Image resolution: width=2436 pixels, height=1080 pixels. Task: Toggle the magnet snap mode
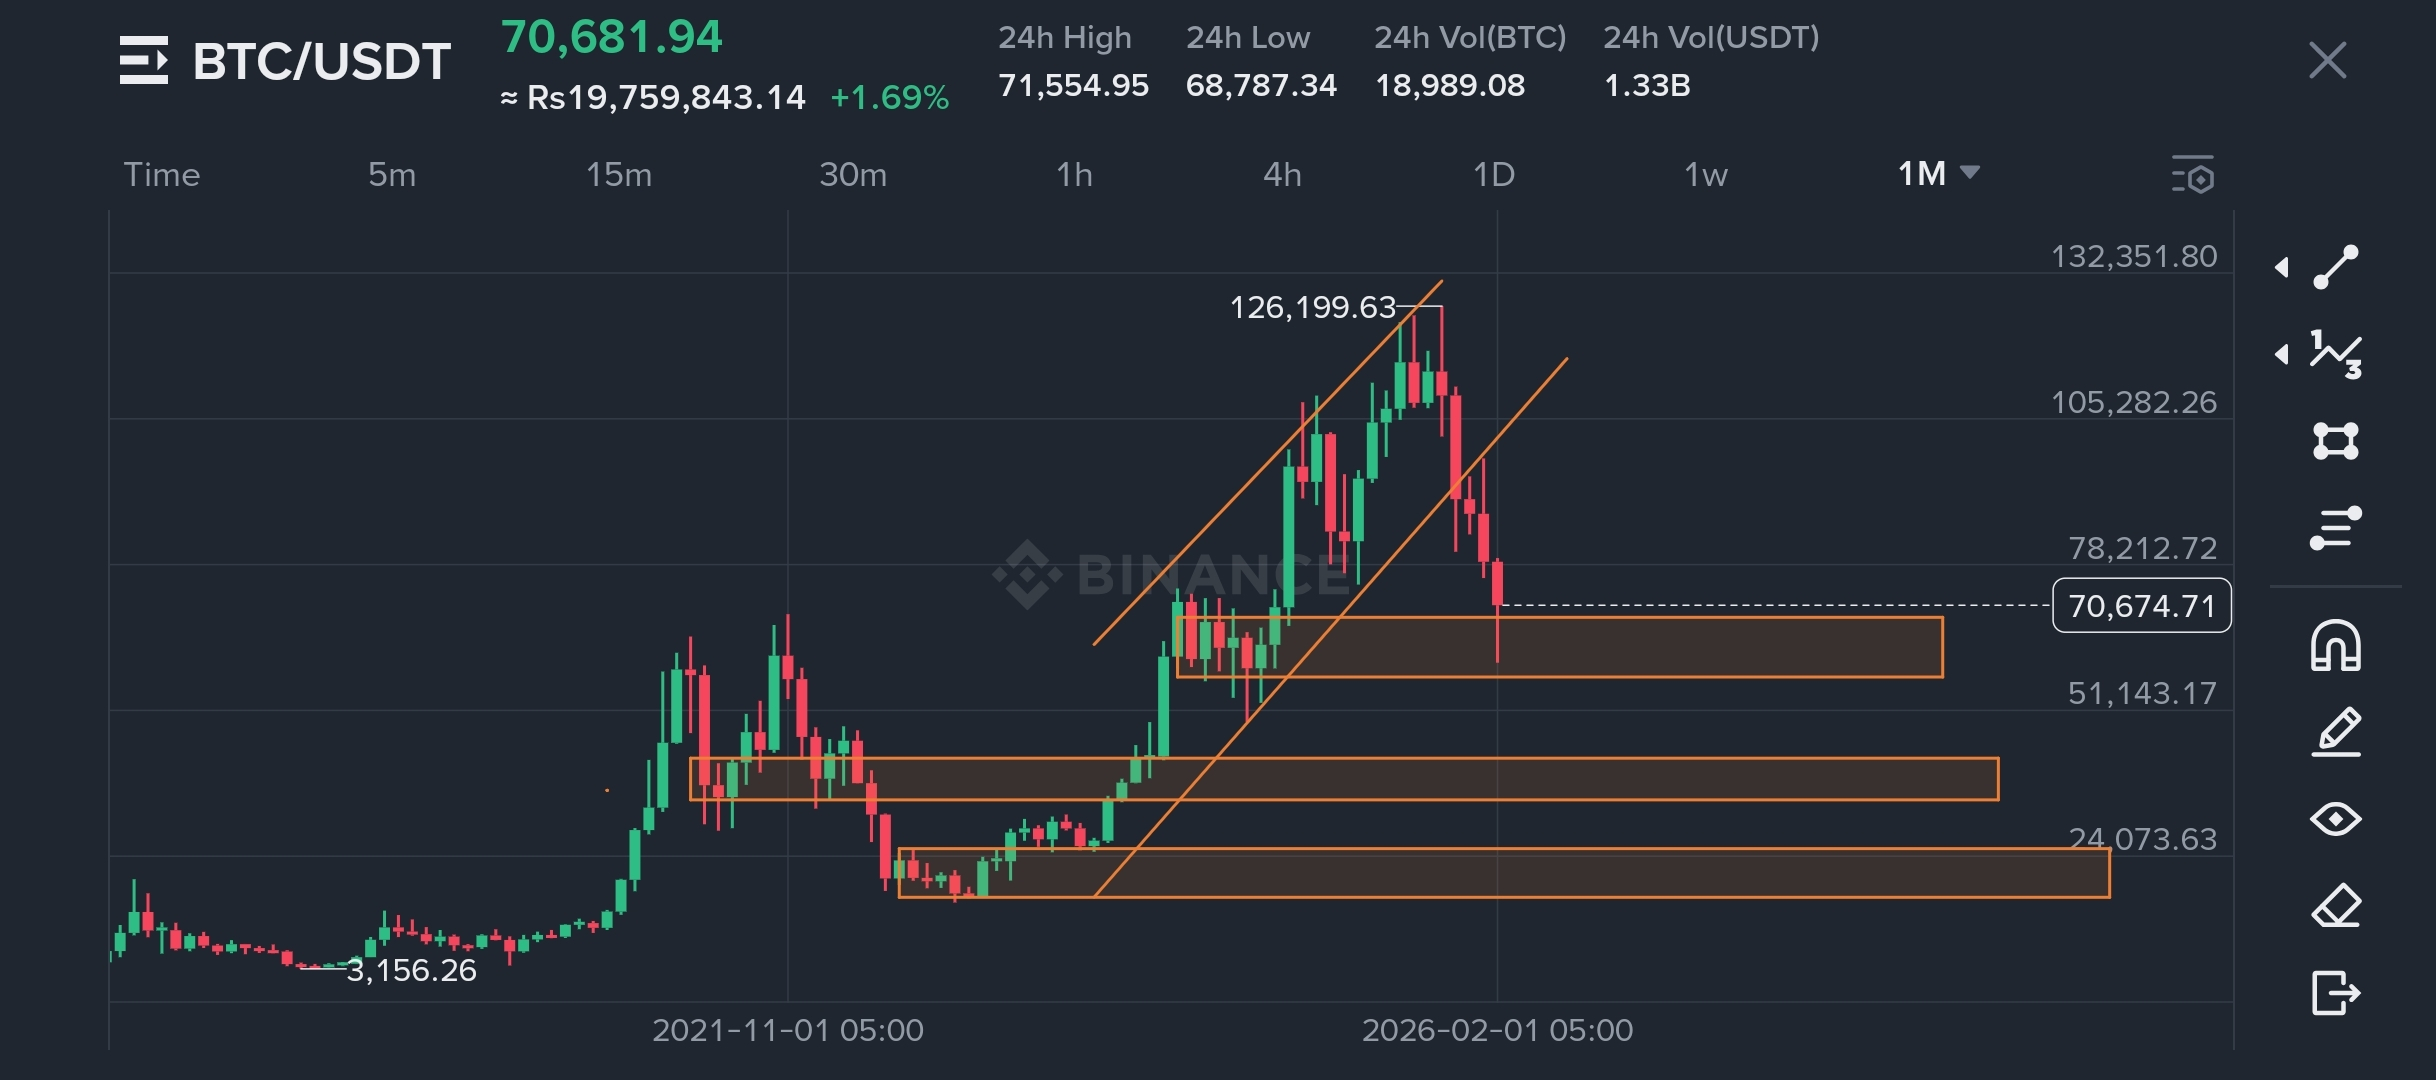2336,645
